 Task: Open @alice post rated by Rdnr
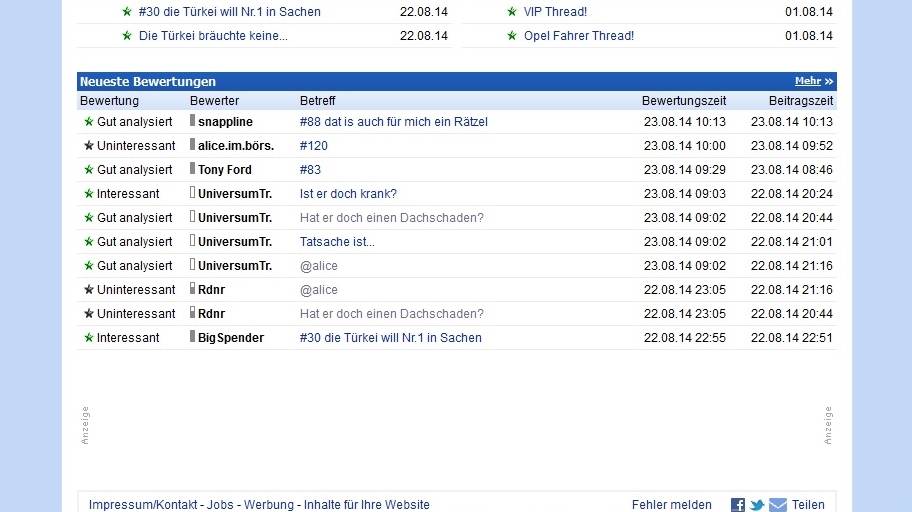click(x=319, y=290)
